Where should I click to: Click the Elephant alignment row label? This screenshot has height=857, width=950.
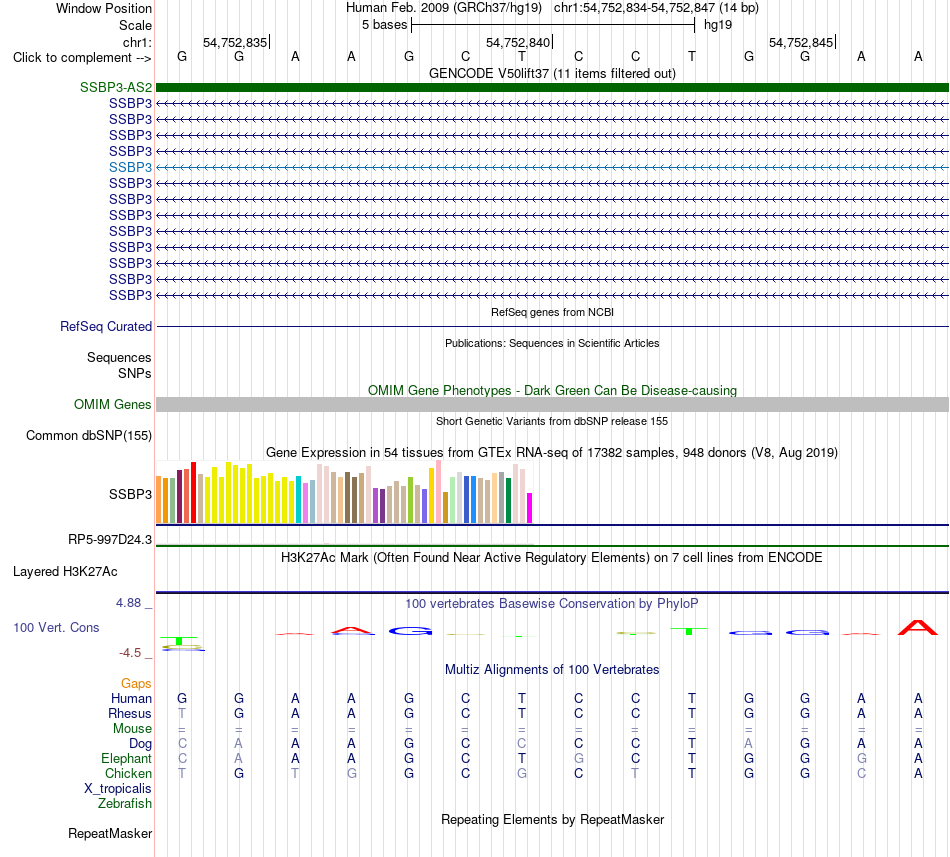pos(126,758)
